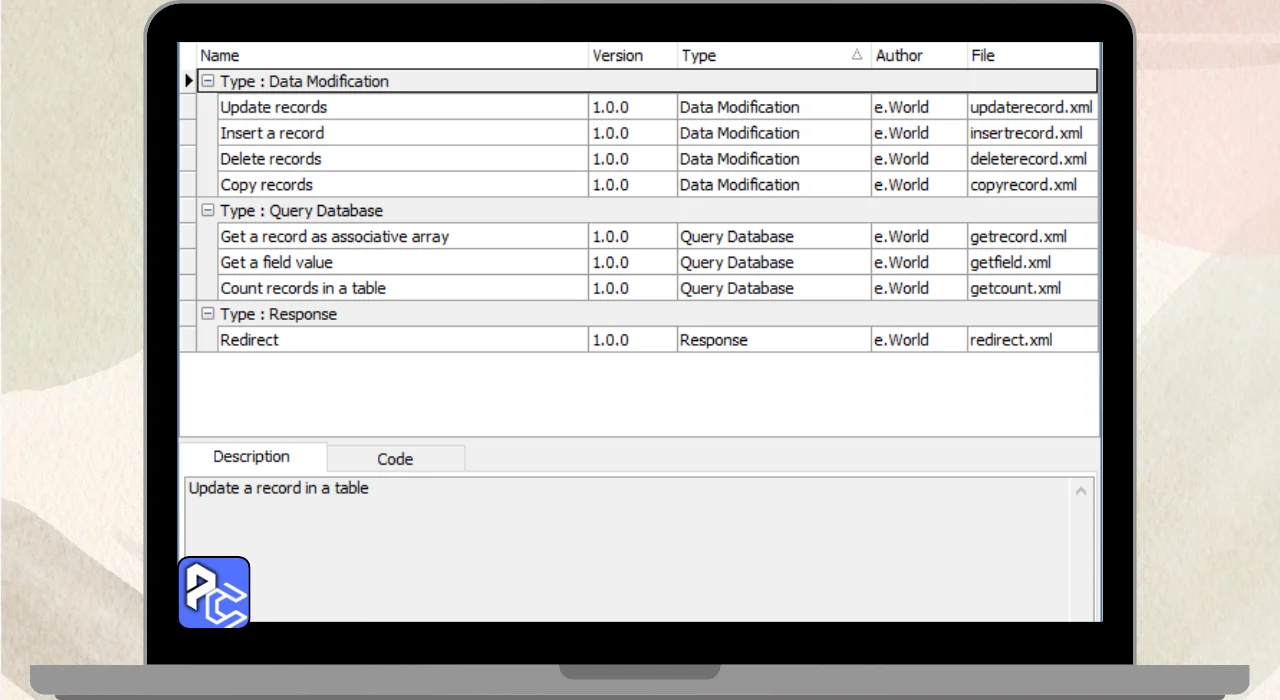Screen dimensions: 1280x700
Task: Select the Insert a record row
Action: click(x=272, y=133)
